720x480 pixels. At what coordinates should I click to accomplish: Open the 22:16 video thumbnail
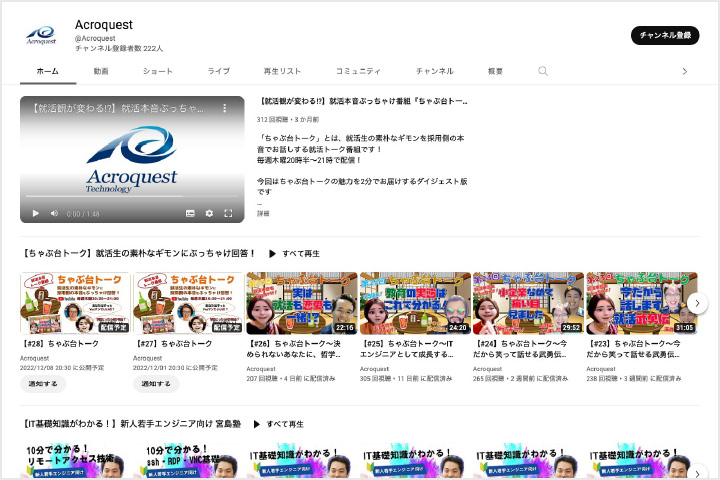click(x=302, y=303)
